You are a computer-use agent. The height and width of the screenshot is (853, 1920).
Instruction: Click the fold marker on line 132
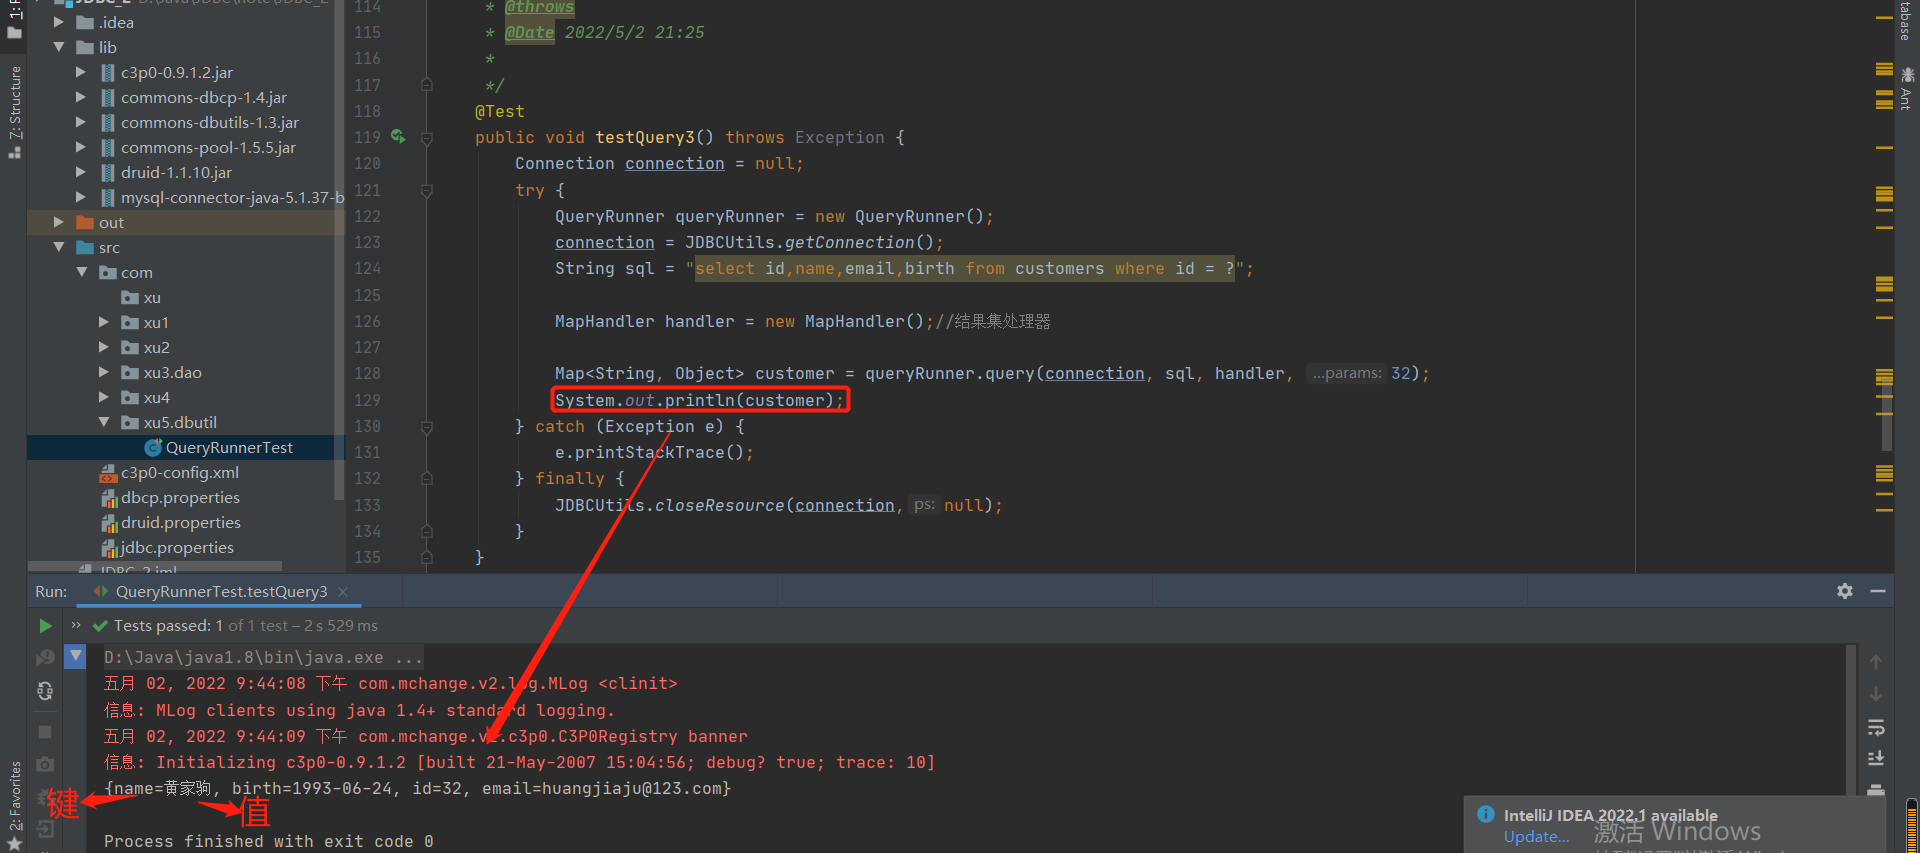pyautogui.click(x=427, y=478)
